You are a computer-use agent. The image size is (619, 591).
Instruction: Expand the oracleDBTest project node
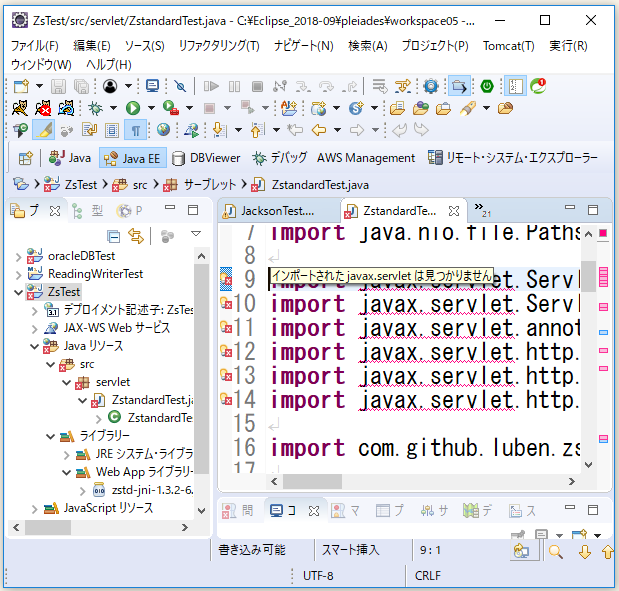[x=18, y=257]
